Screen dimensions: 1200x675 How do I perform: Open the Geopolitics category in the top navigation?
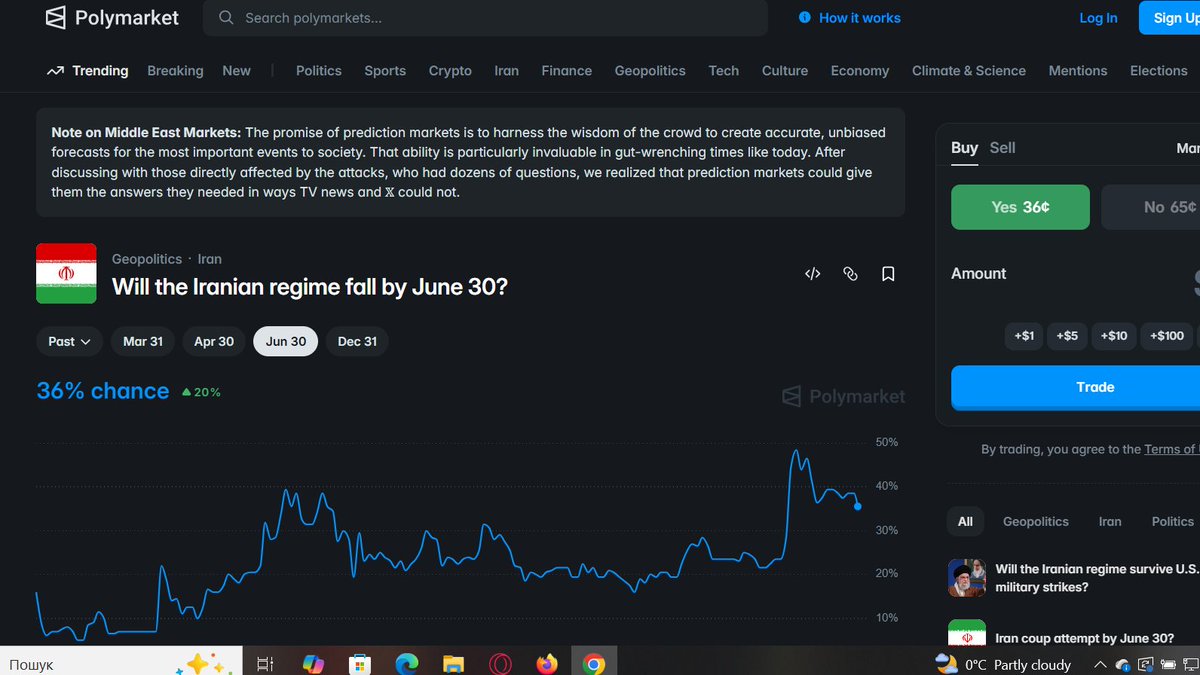(650, 71)
